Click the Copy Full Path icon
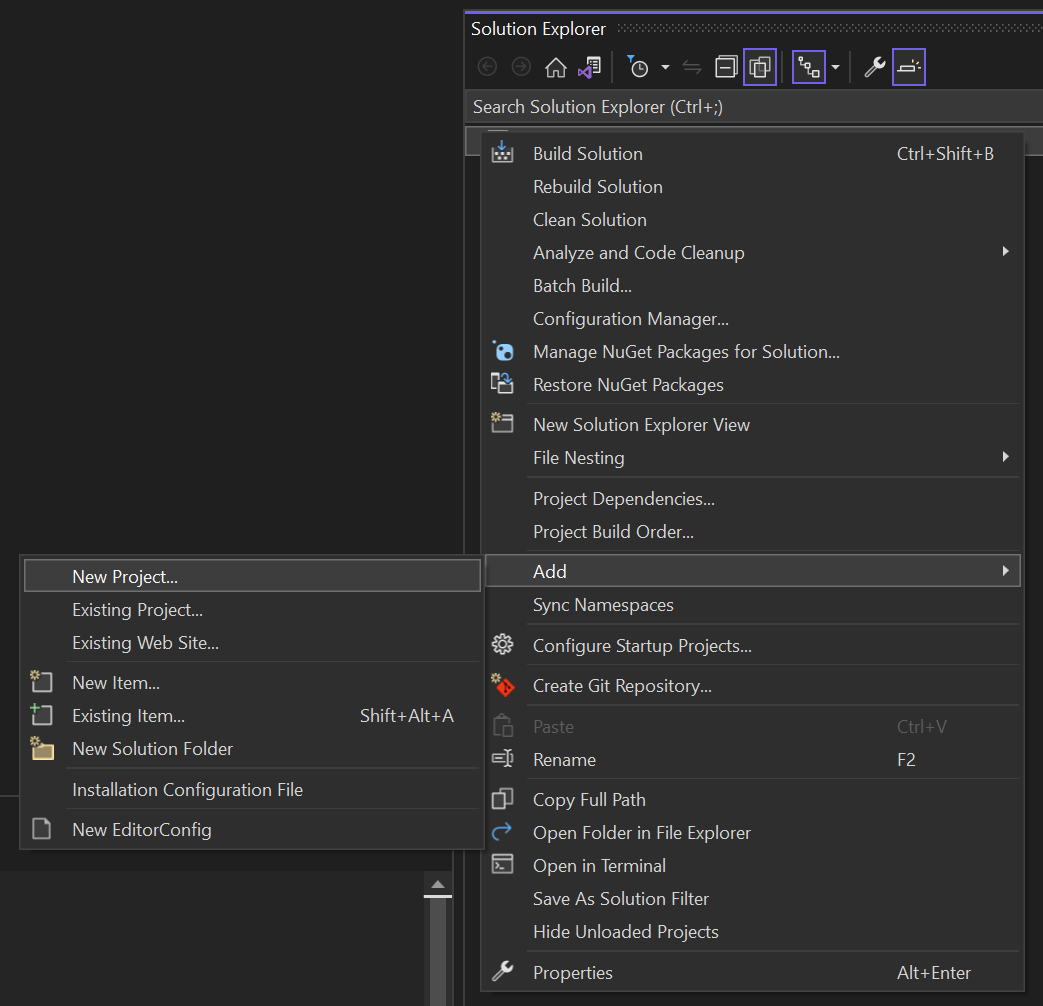Viewport: 1043px width, 1006px height. 502,798
